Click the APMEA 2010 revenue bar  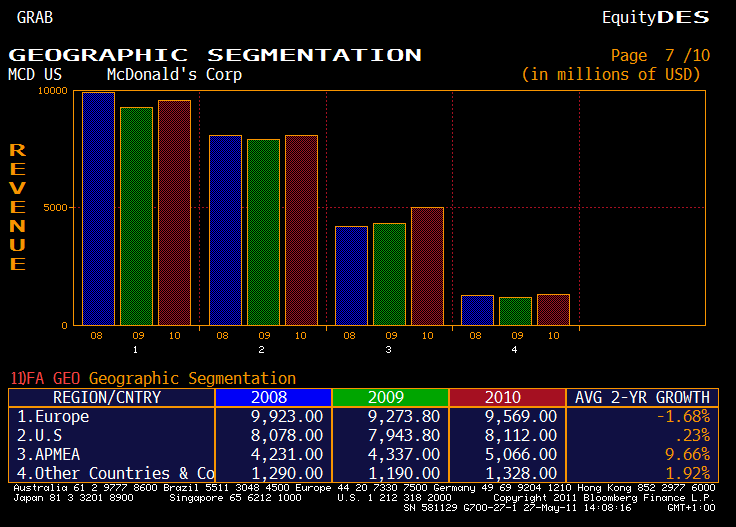coord(427,266)
